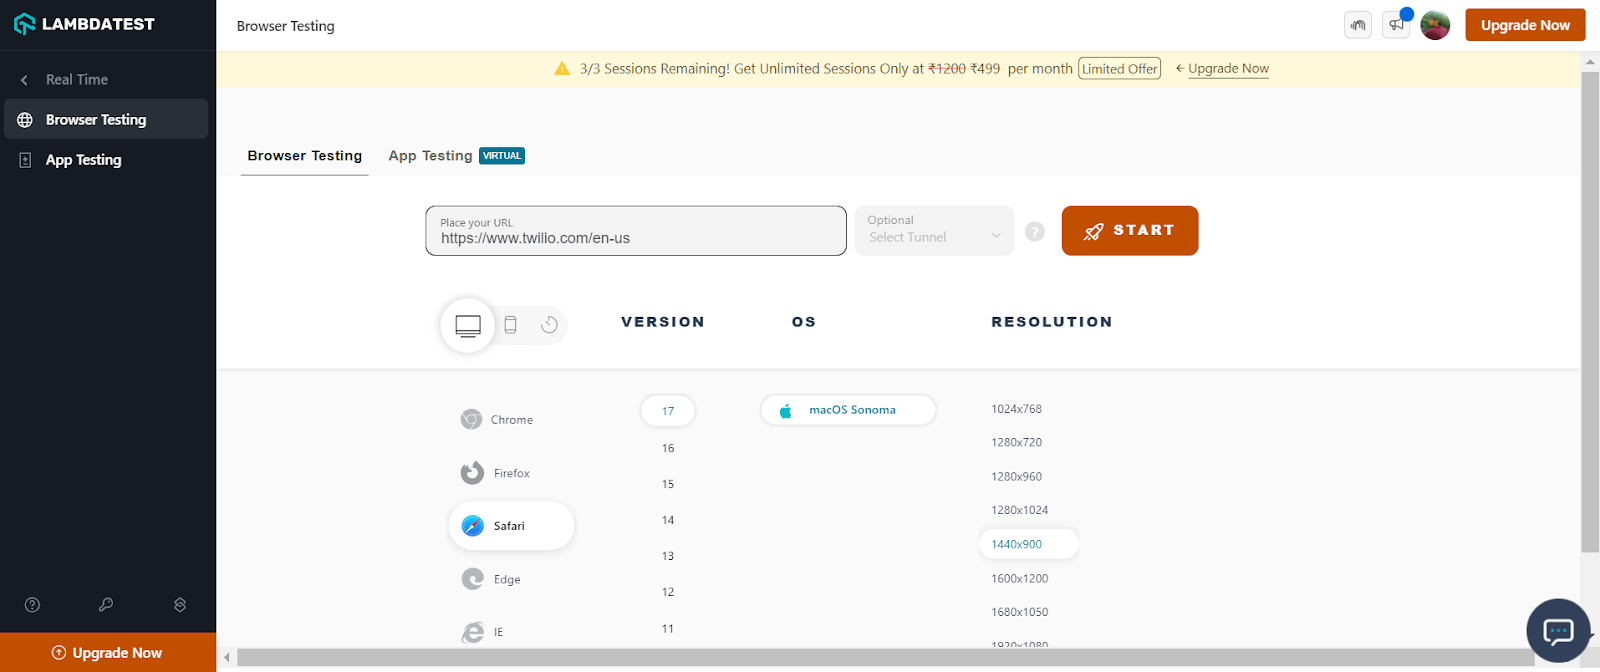Select Safari version 16
1600x672 pixels.
pos(668,448)
